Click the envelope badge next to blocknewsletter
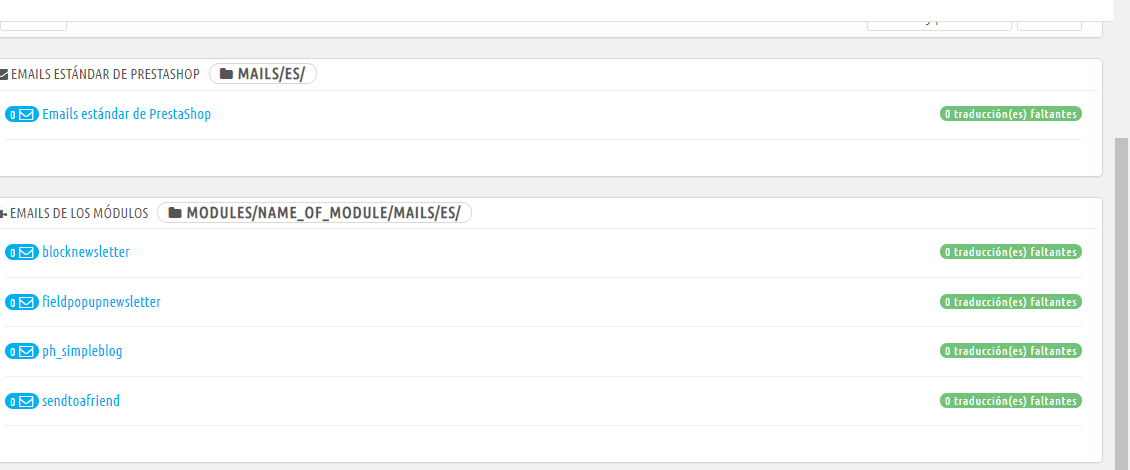The height and width of the screenshot is (470, 1130). pyautogui.click(x=22, y=252)
